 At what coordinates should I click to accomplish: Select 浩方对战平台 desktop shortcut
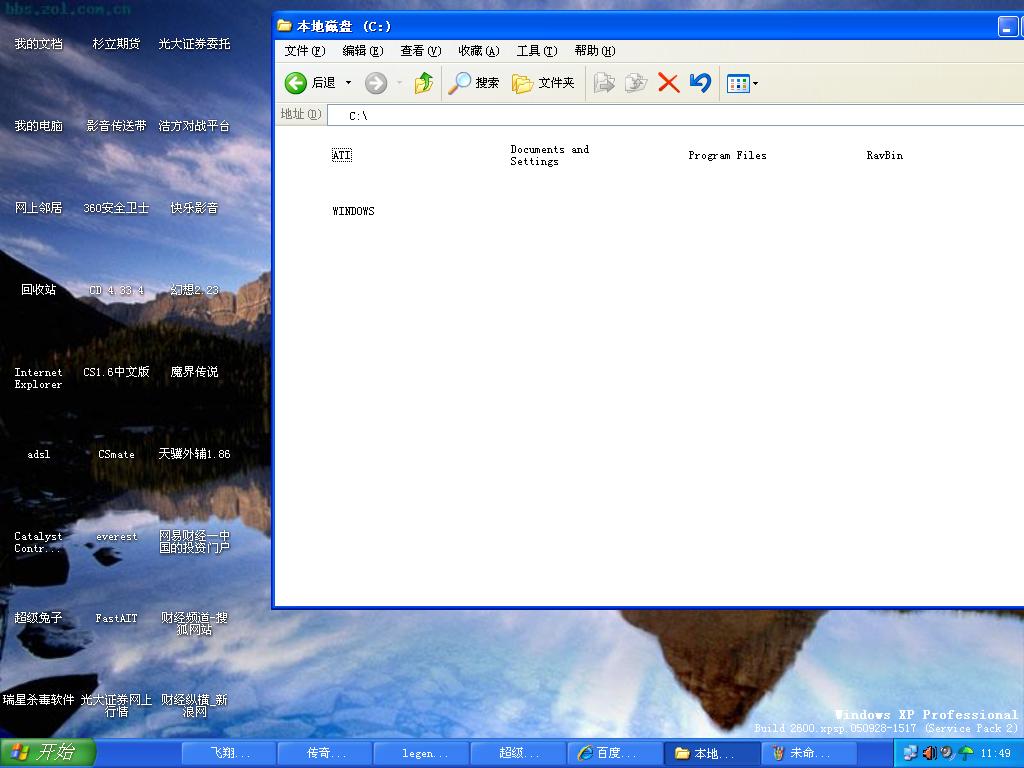point(194,126)
